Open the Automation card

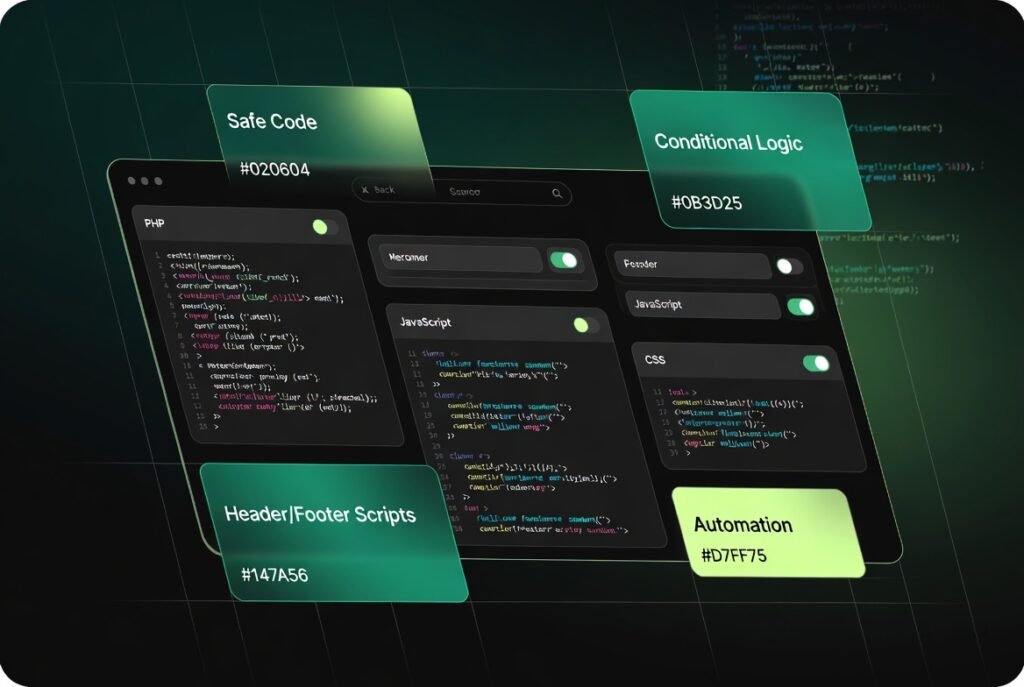tap(768, 533)
